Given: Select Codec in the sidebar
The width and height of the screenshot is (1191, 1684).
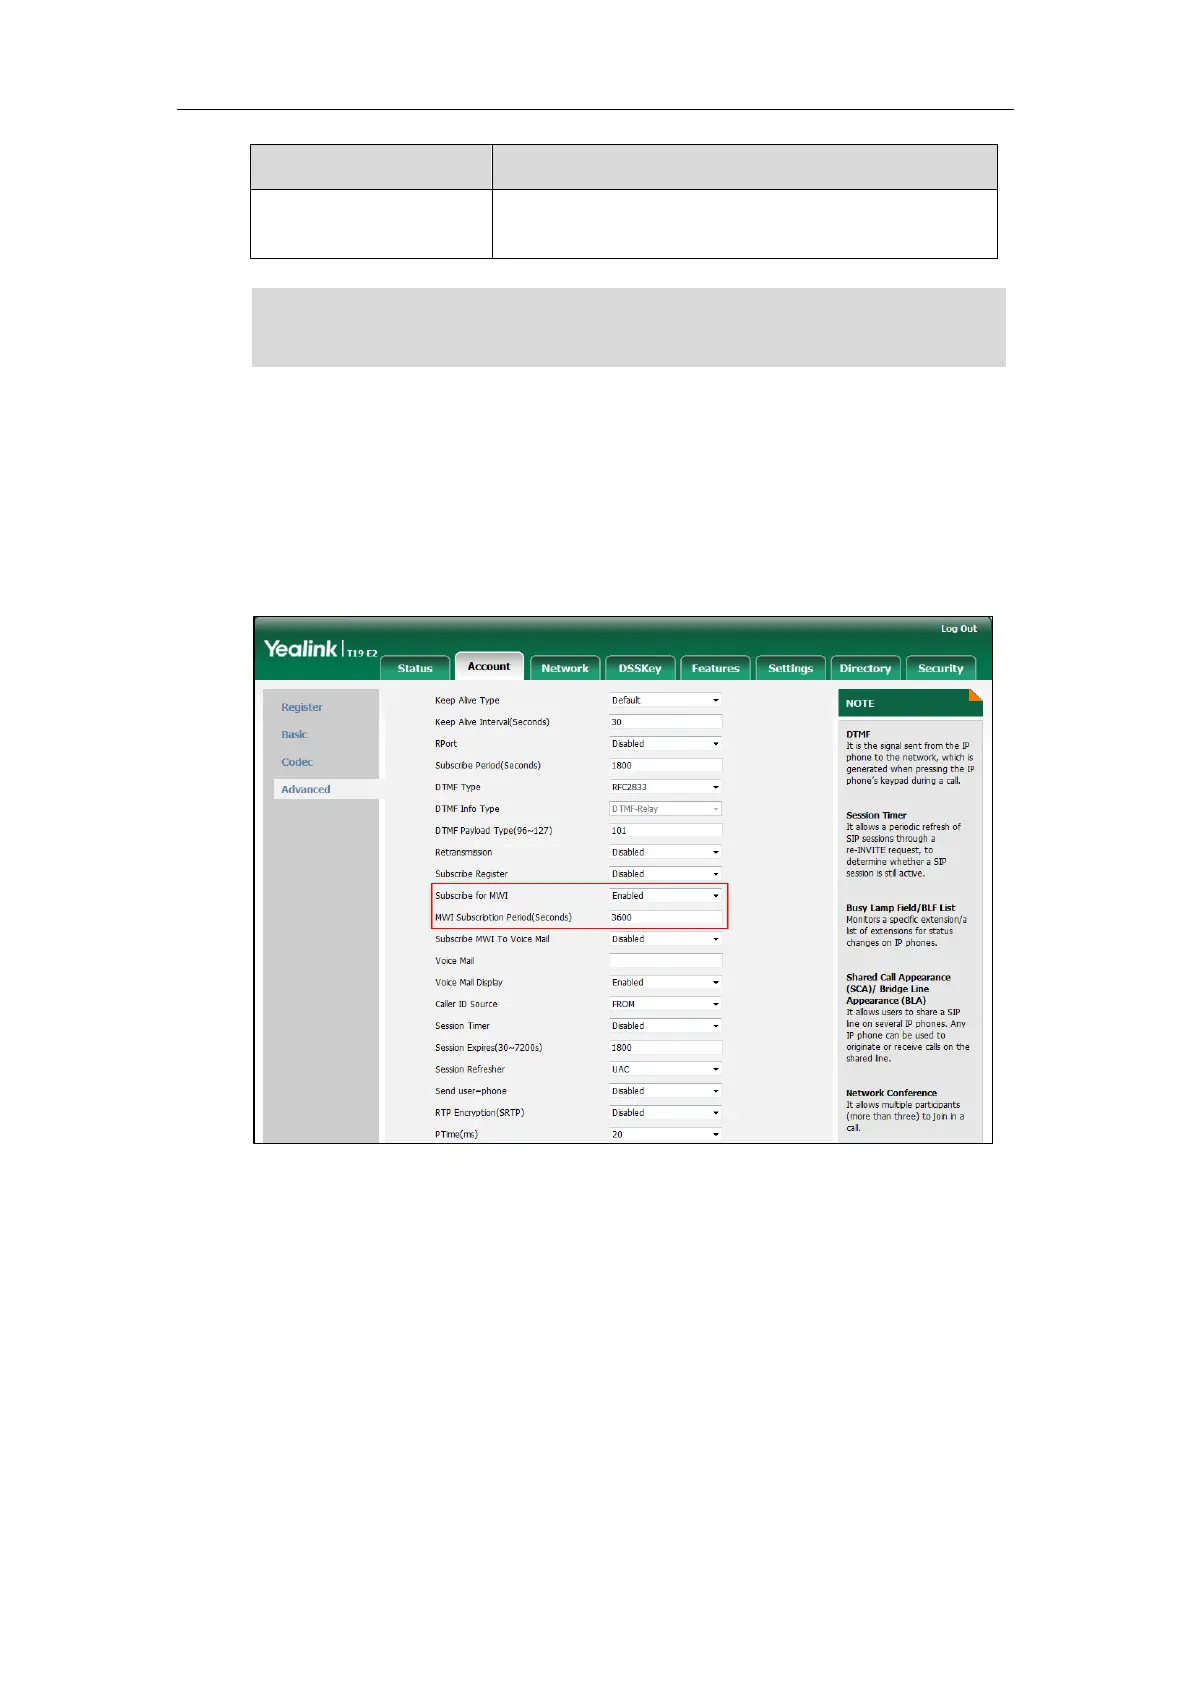Looking at the screenshot, I should [297, 762].
